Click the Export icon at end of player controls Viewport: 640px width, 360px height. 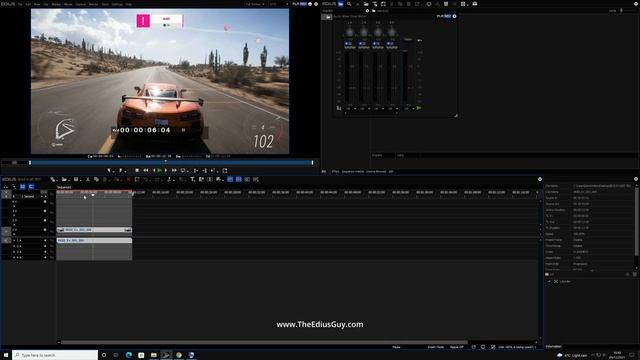tap(225, 170)
